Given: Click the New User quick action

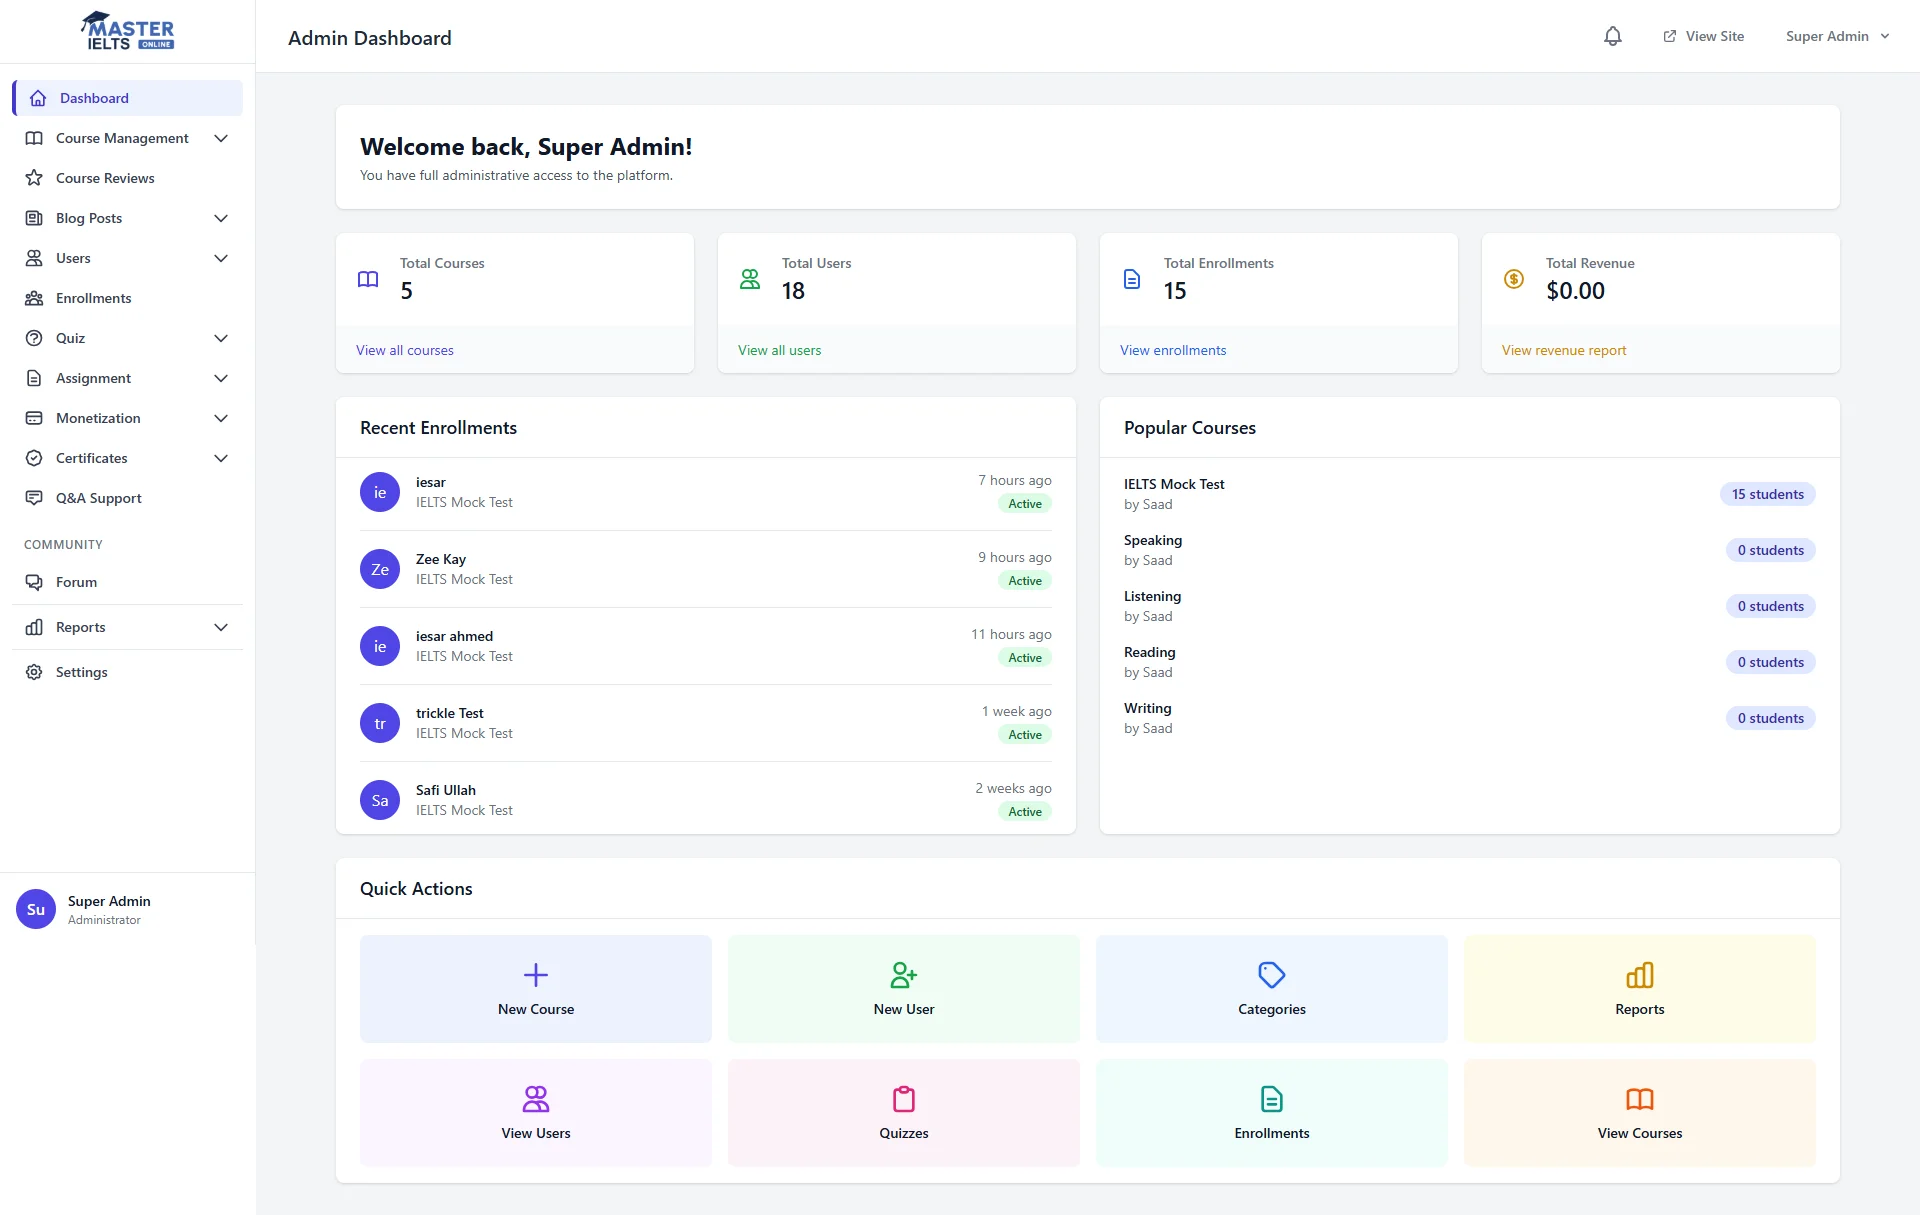Looking at the screenshot, I should [904, 989].
